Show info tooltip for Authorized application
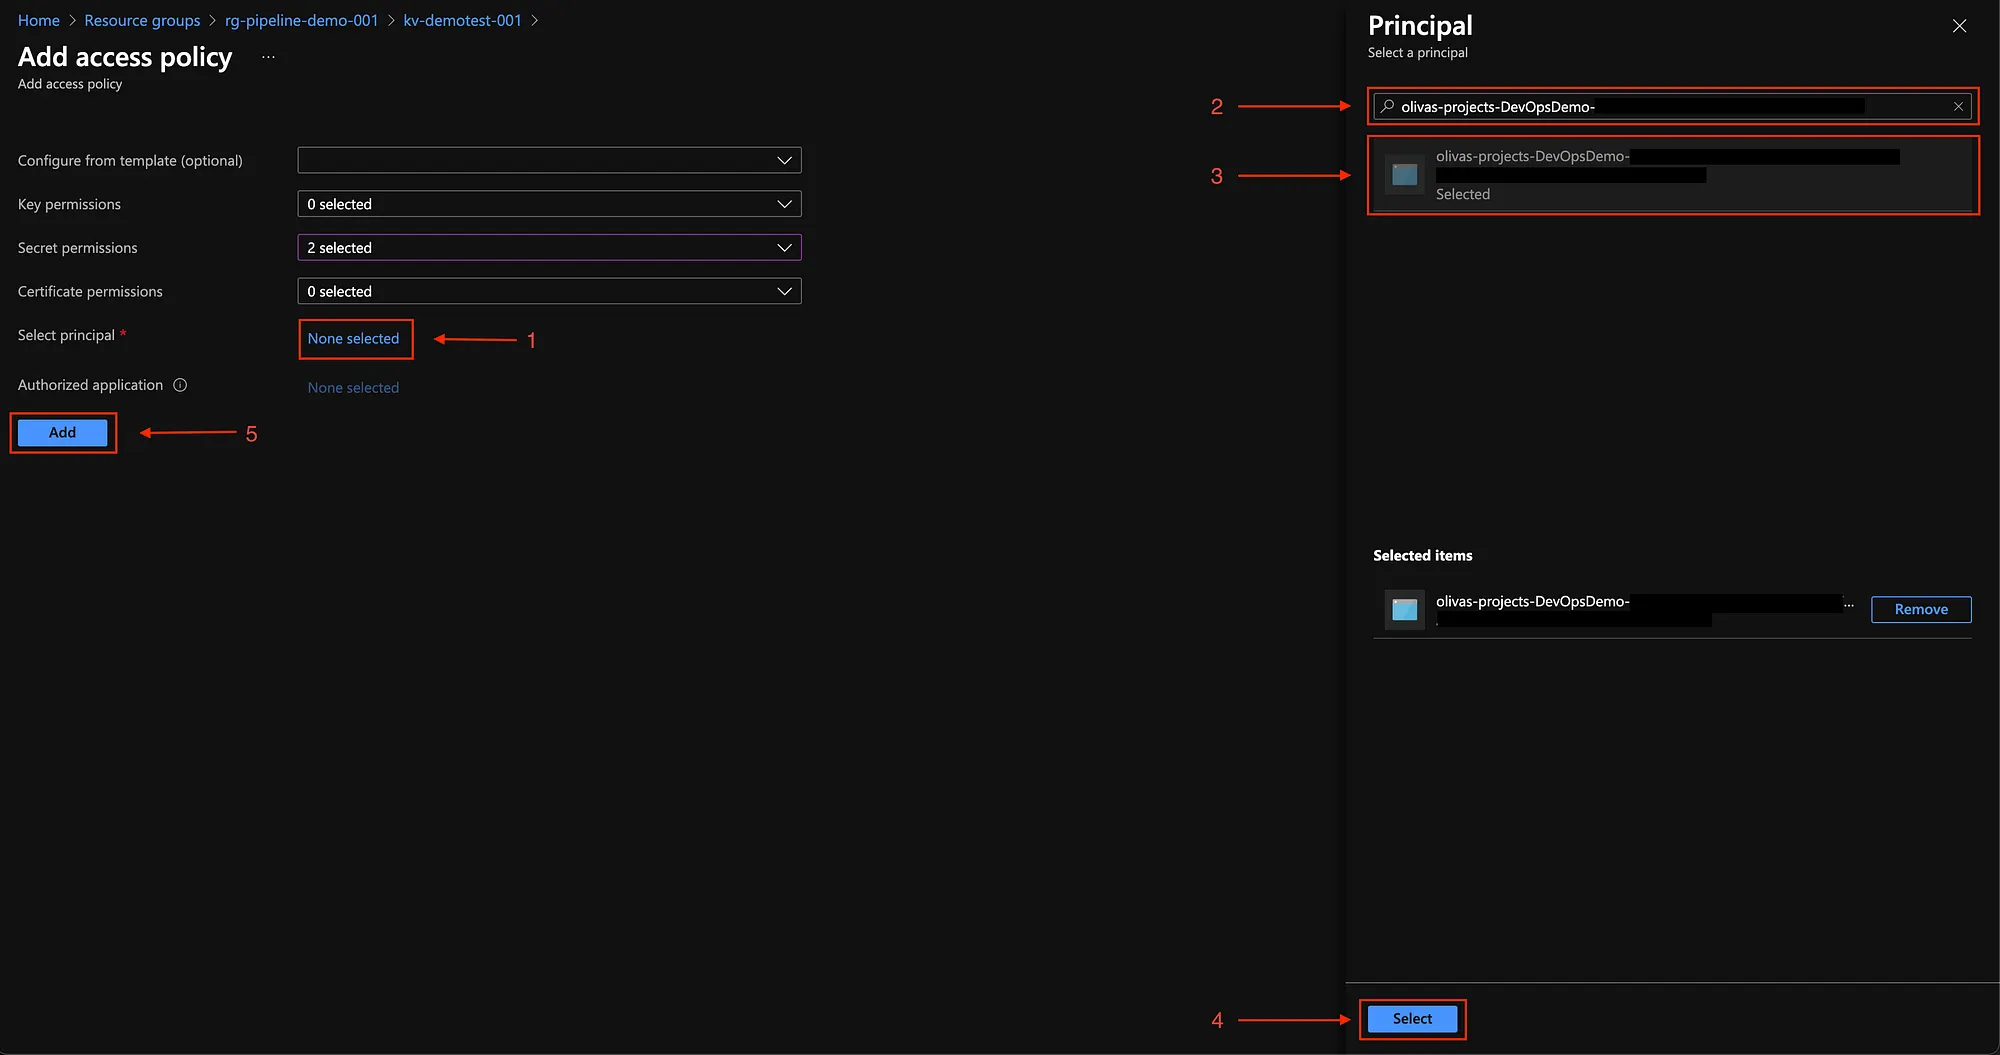This screenshot has height=1055, width=2000. tap(180, 385)
